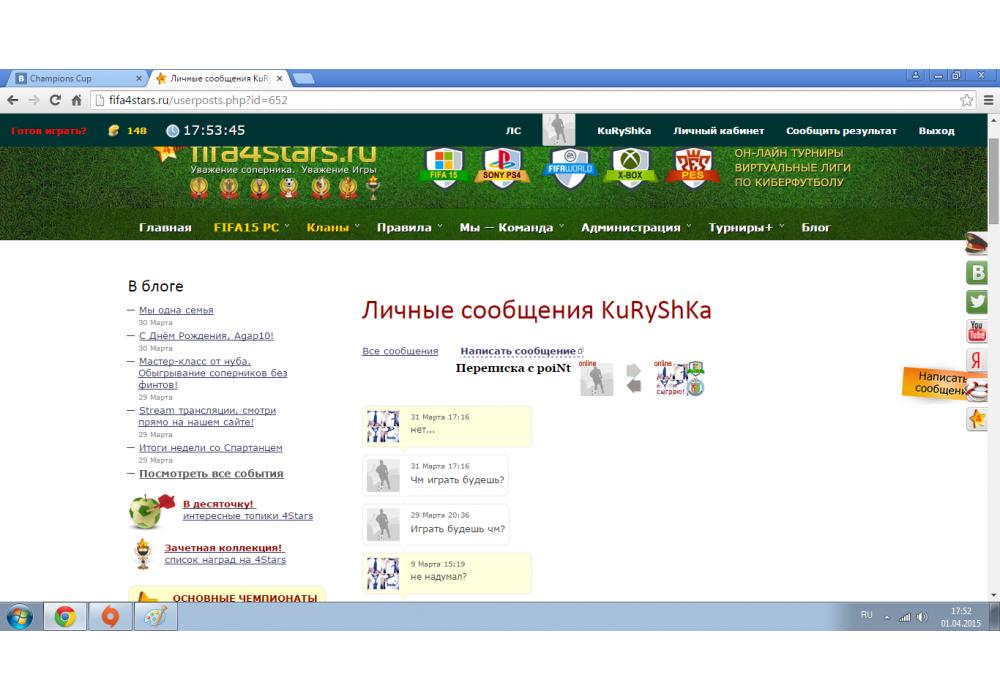The image size is (1000, 700).
Task: Open the Chrome menu icon
Action: pyautogui.click(x=989, y=100)
